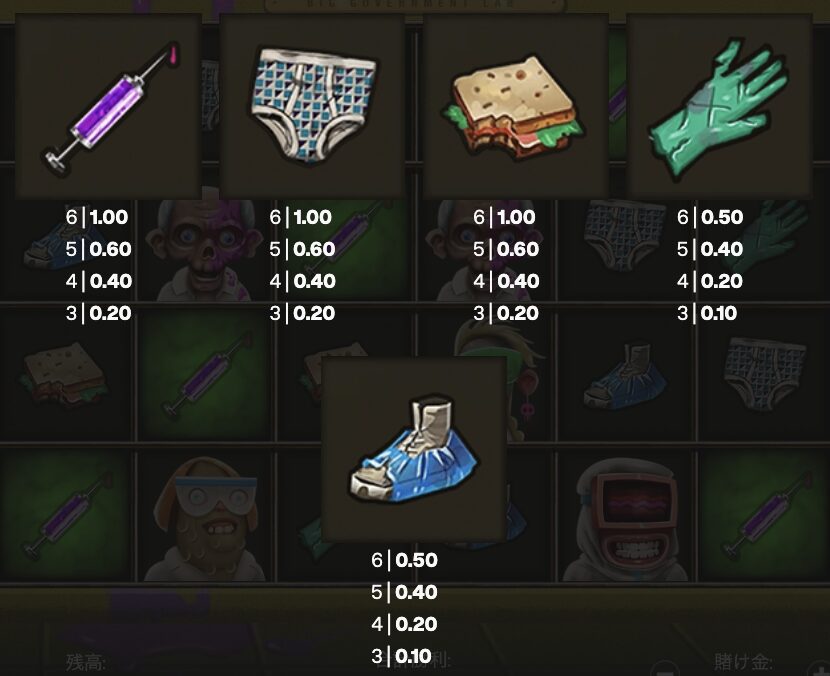Click the shoe cover four-symbol payout 0.20

pos(404,624)
